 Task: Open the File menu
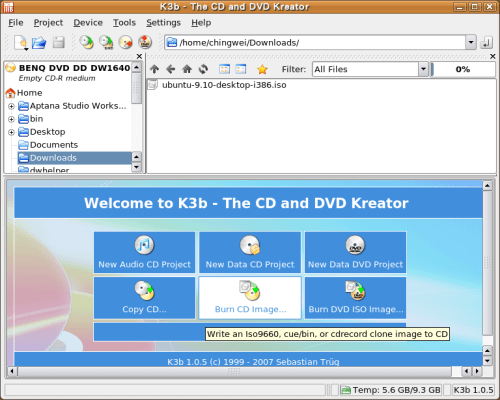pos(16,23)
